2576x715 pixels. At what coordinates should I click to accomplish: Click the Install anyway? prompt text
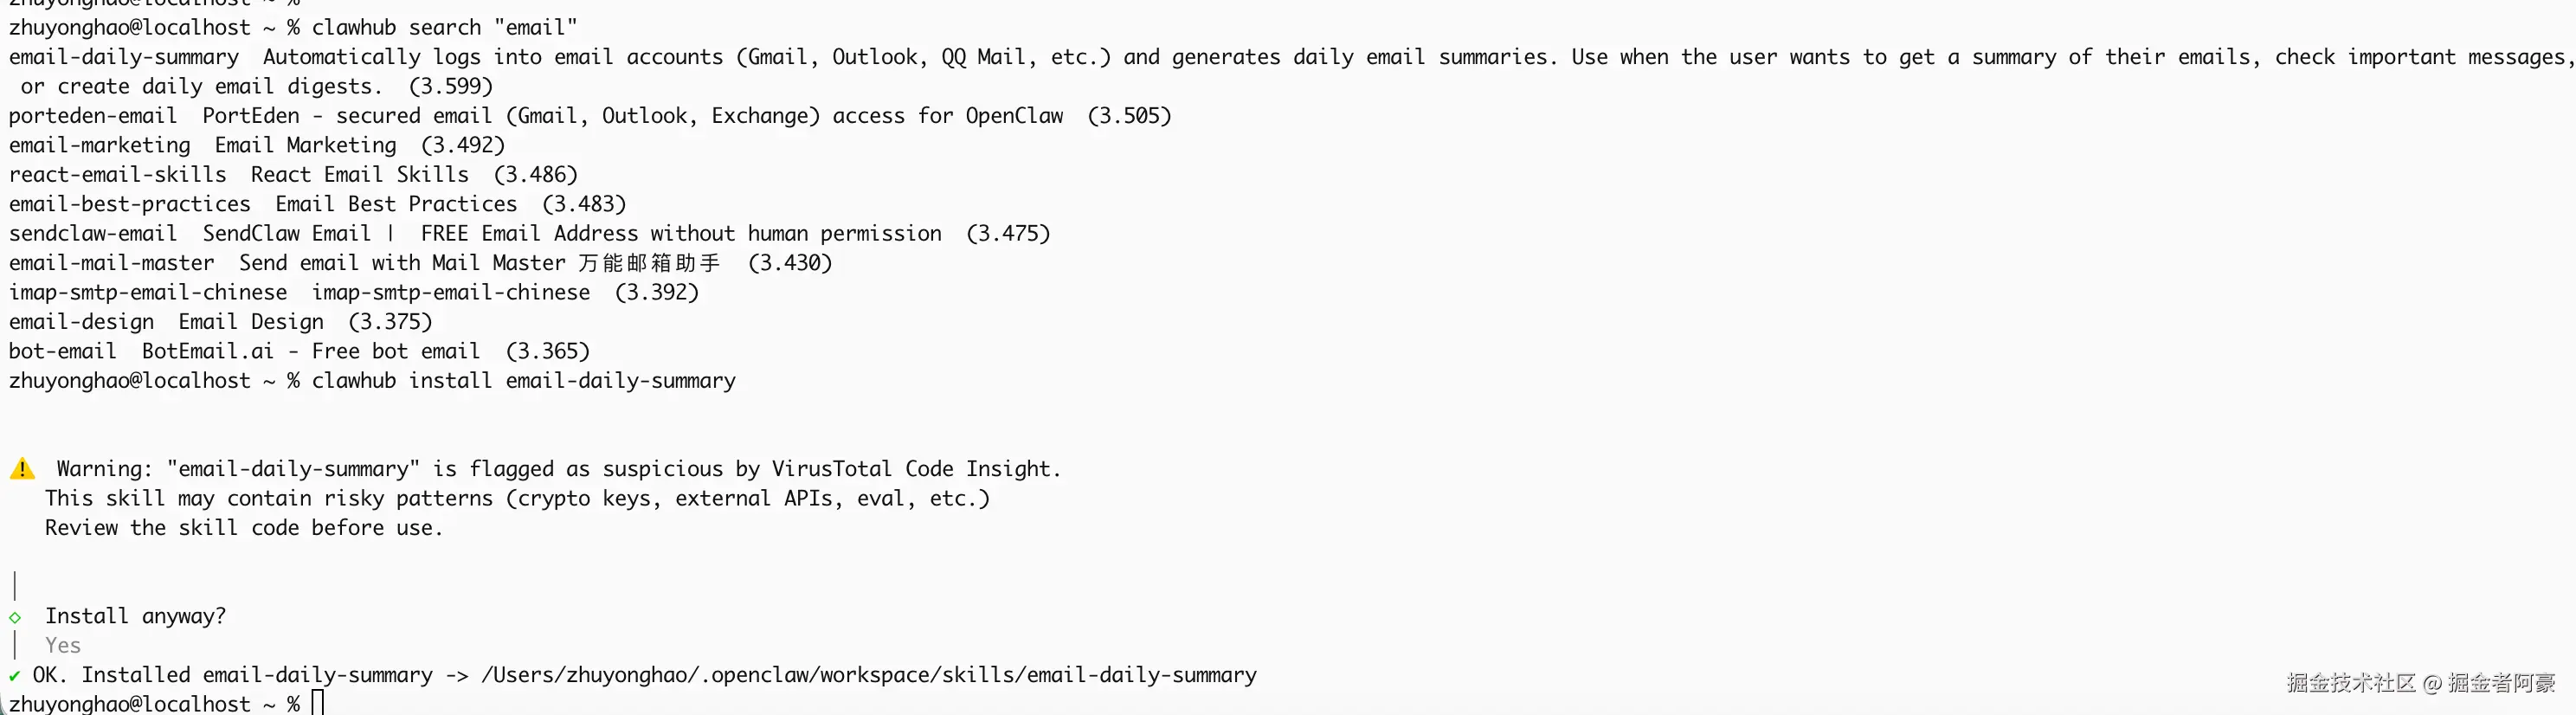(x=135, y=616)
